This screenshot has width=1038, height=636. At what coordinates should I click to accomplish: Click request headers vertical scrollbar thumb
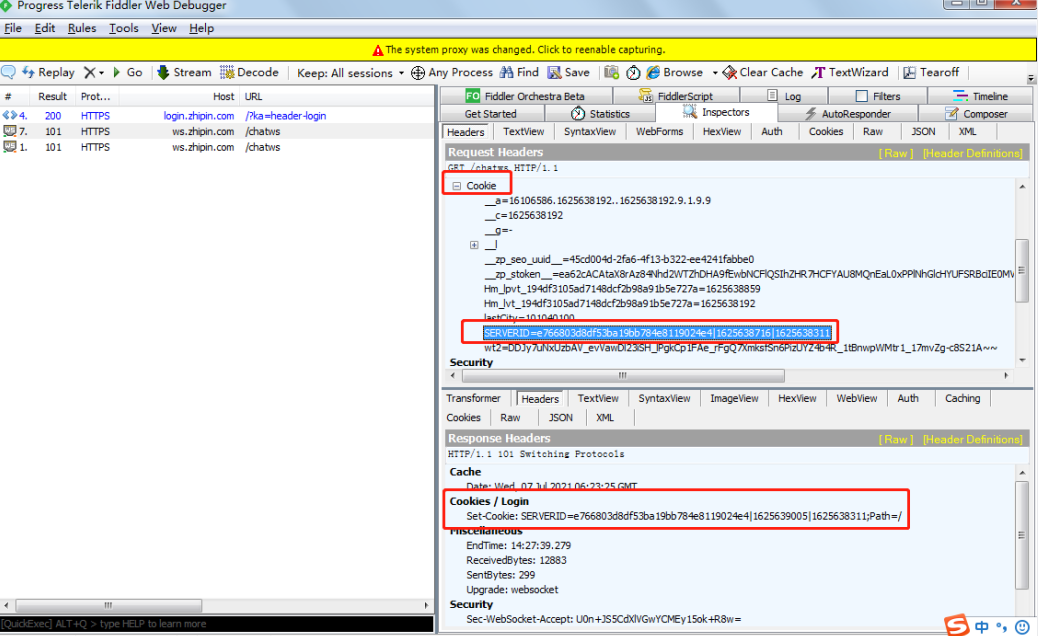[1022, 271]
